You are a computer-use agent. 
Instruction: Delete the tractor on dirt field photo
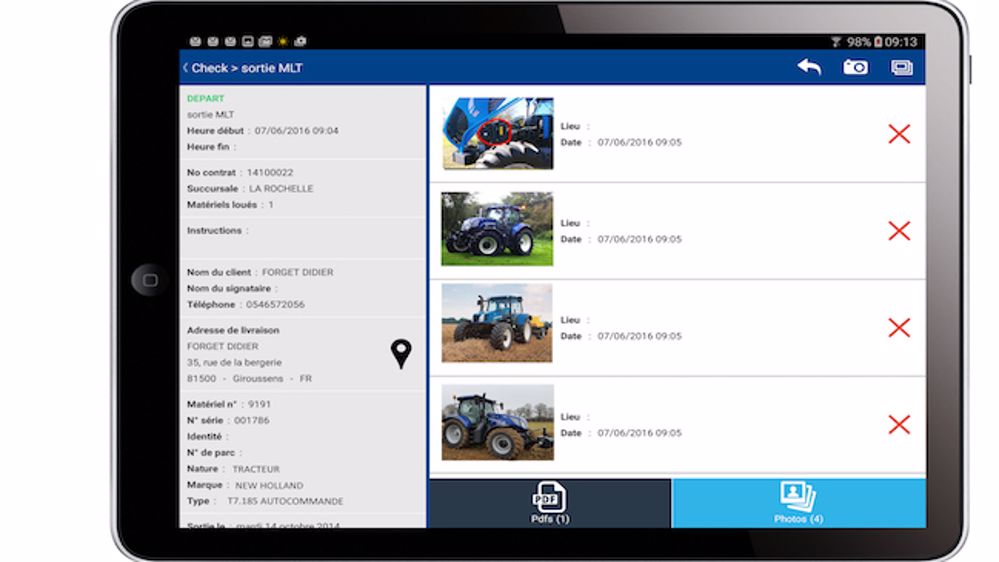(x=899, y=328)
